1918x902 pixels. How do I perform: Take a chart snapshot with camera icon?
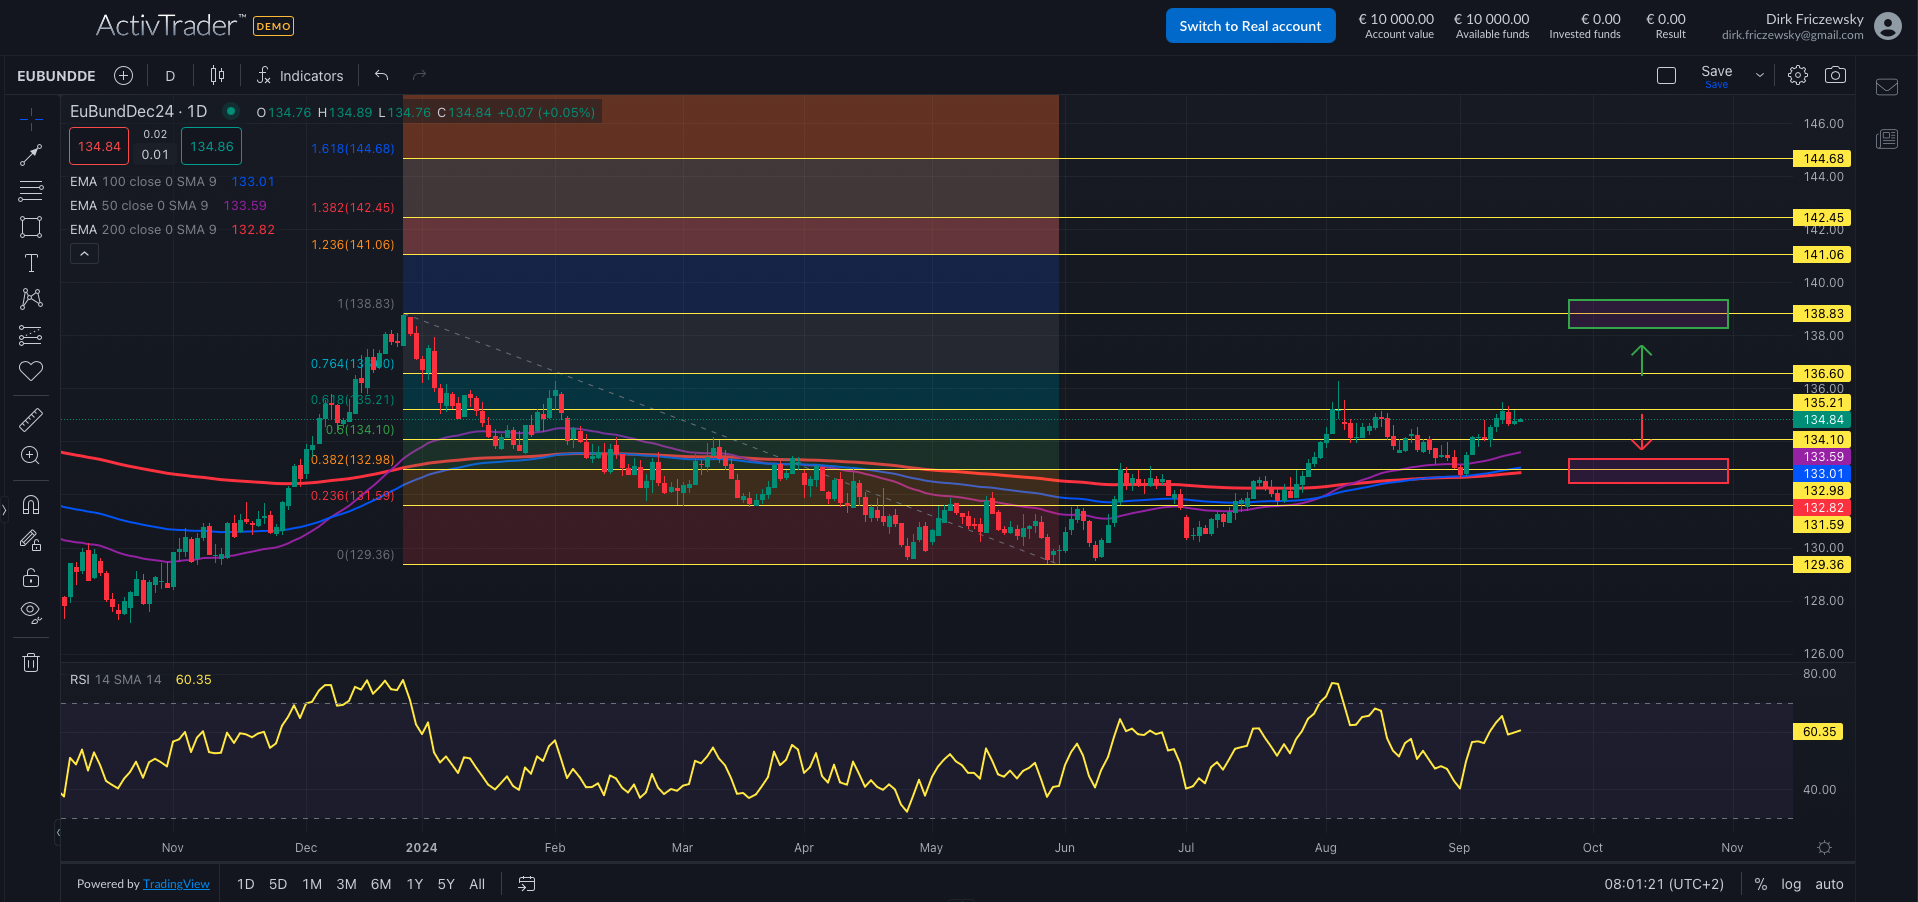click(x=1835, y=75)
